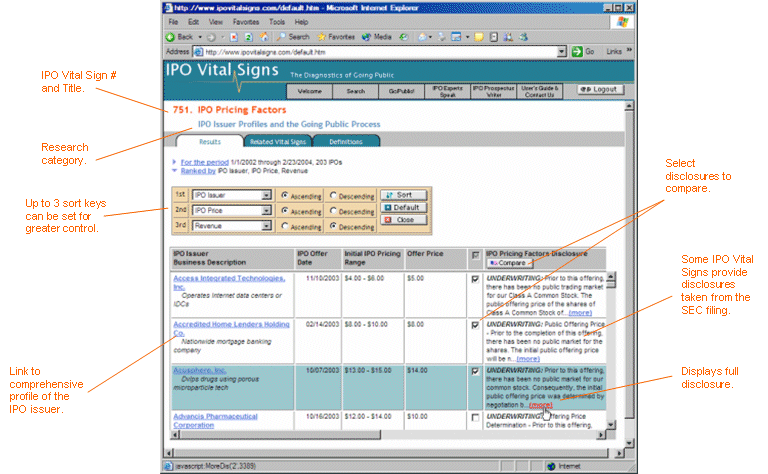Viewport: 768px width, 474px height.
Task: Open the File menu
Action: coord(173,22)
